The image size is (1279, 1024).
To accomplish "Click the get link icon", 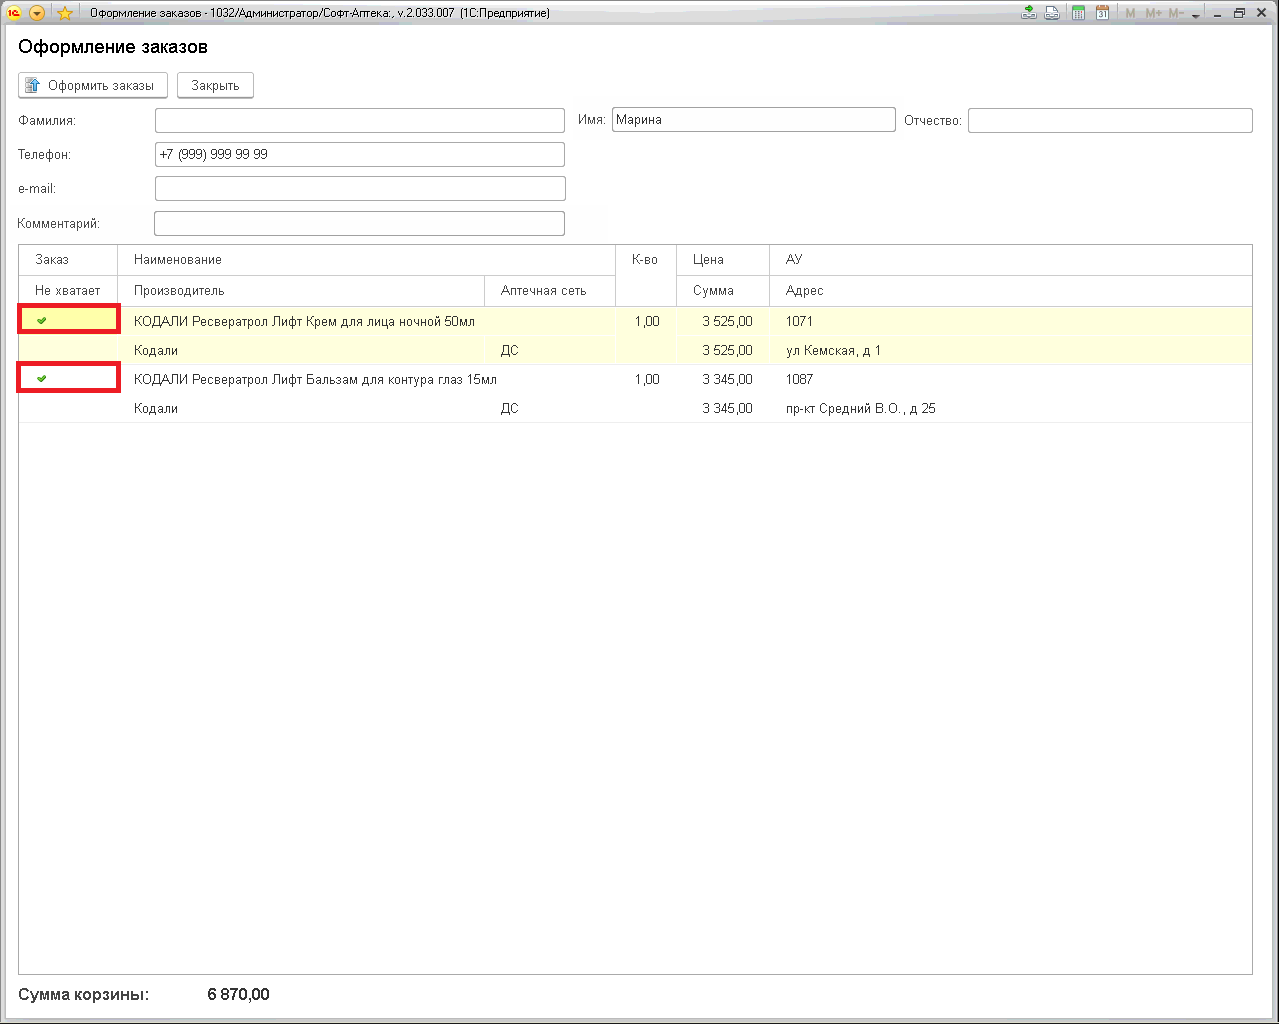I will 1028,13.
